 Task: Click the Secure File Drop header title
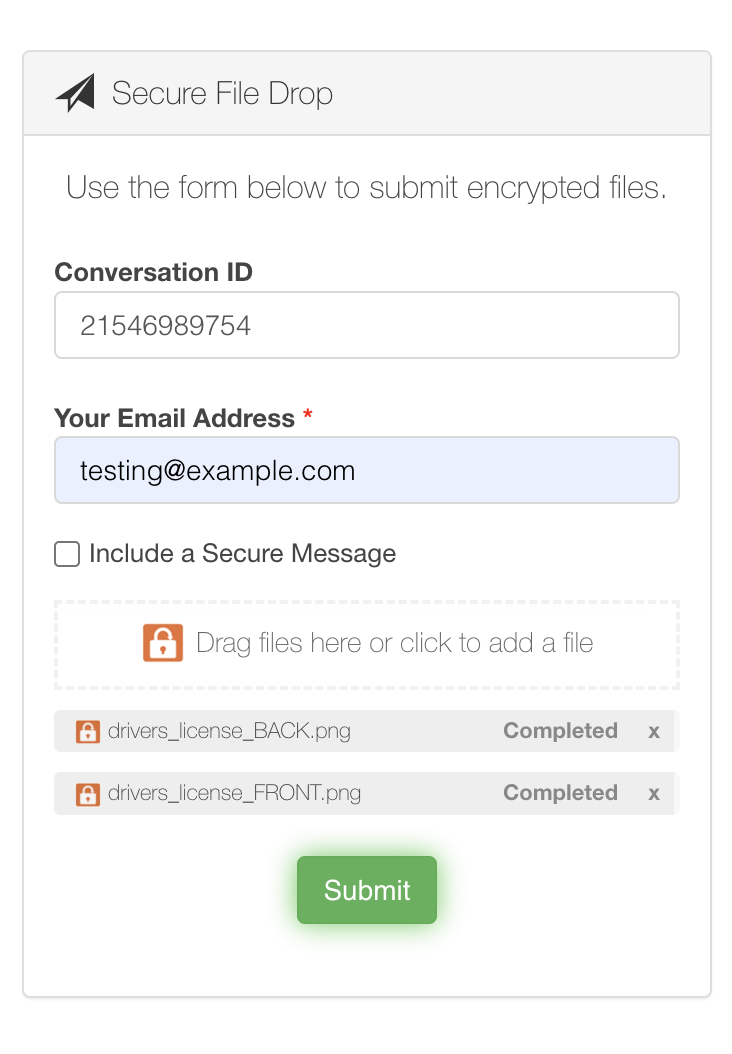[222, 93]
